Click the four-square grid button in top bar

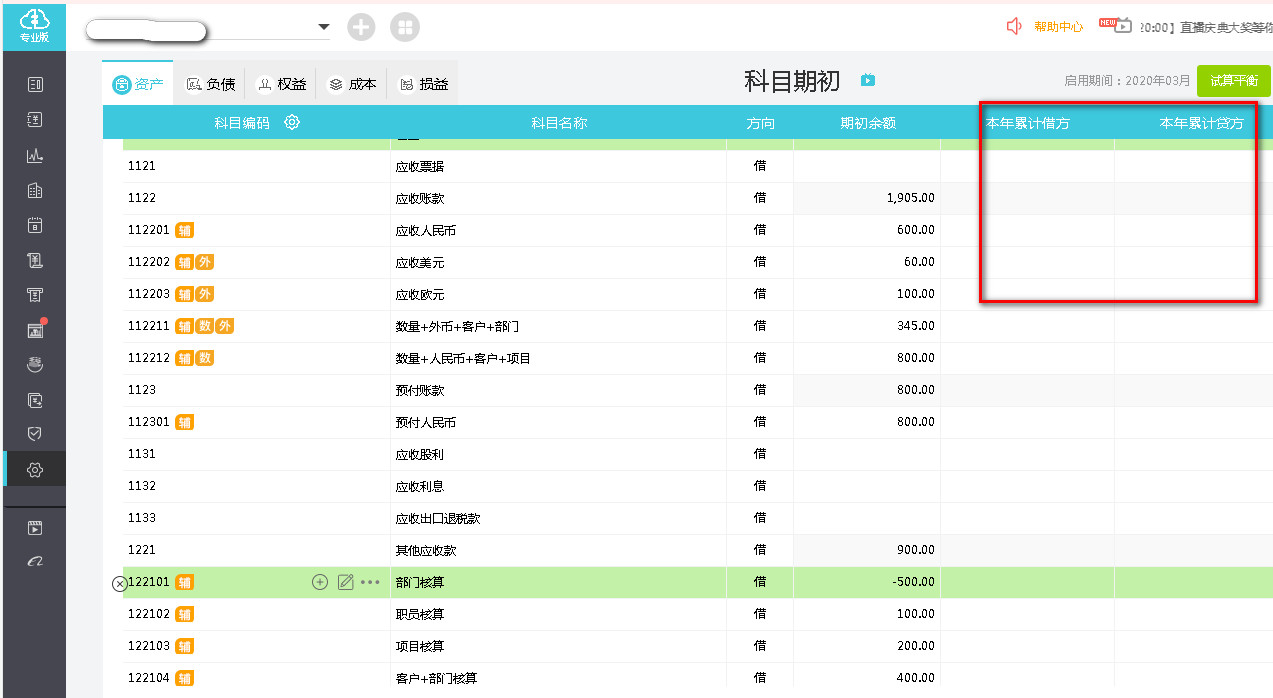pyautogui.click(x=405, y=27)
